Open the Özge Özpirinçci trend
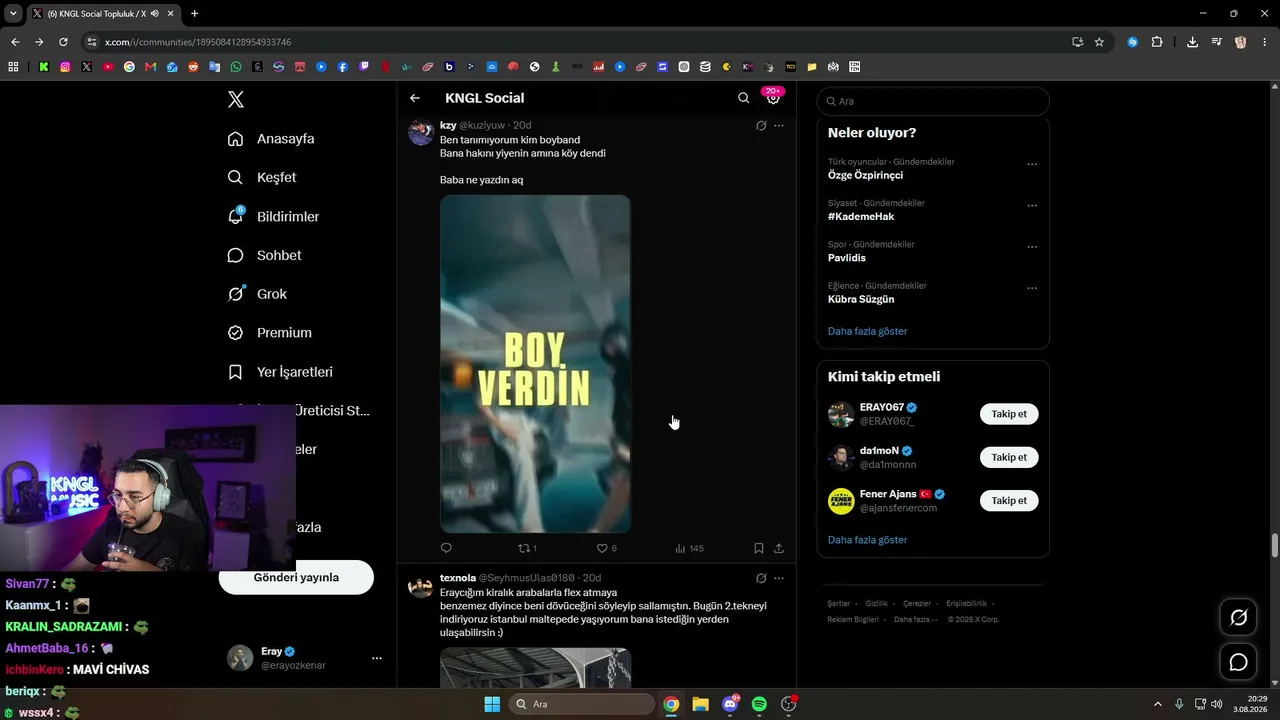The width and height of the screenshot is (1280, 720). [x=865, y=175]
